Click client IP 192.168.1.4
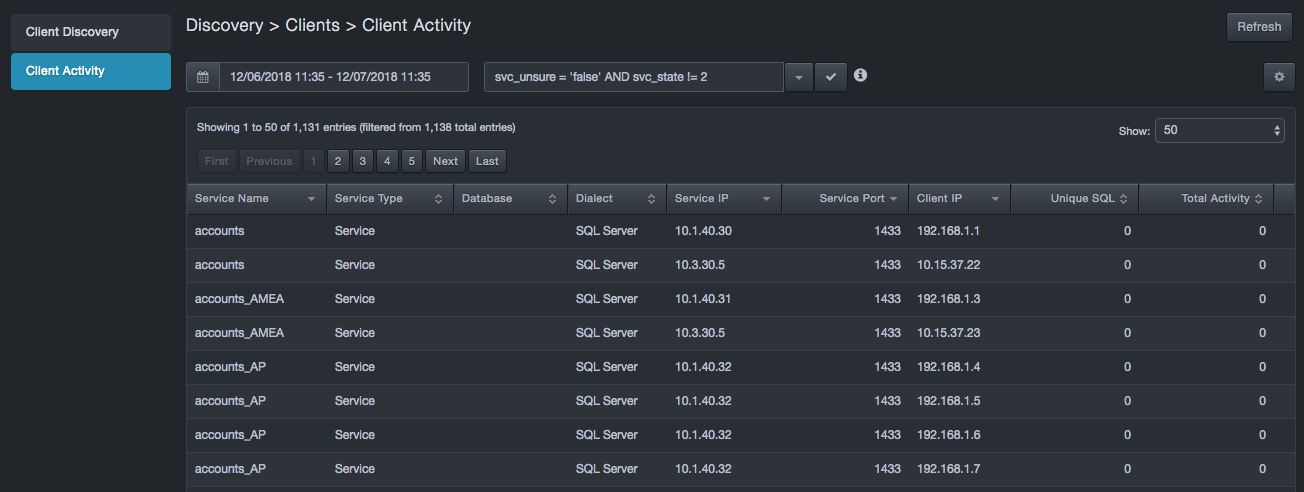 [948, 367]
